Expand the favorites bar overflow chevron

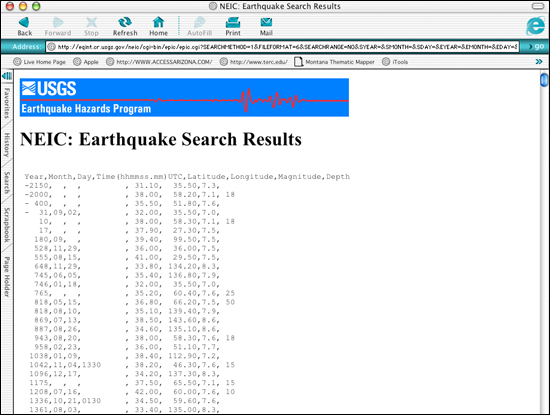click(x=539, y=62)
